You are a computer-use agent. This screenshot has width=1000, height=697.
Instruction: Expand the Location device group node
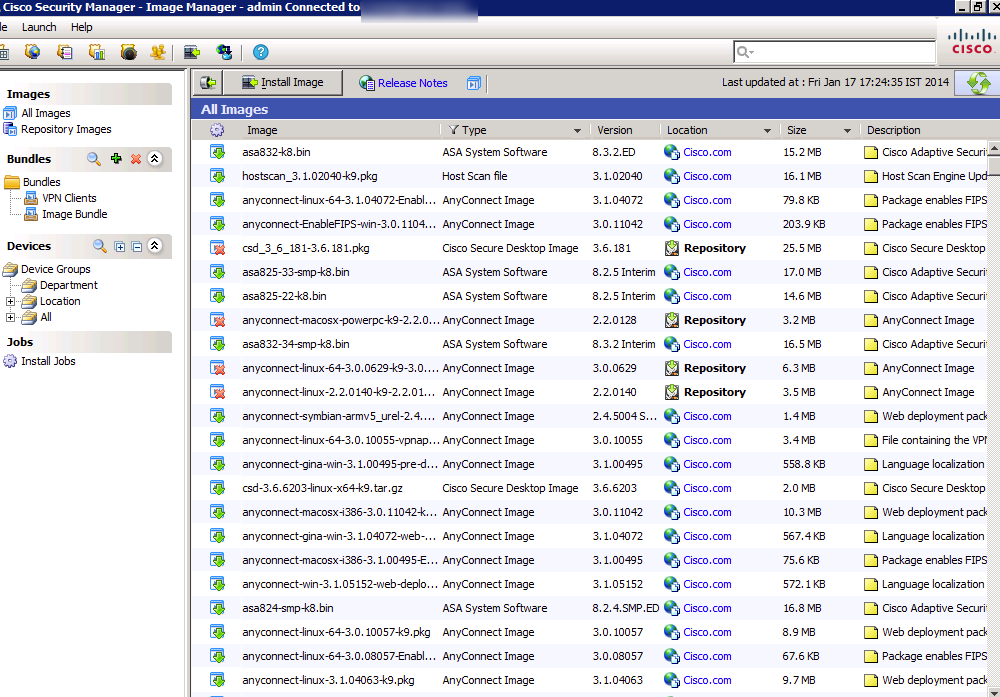coord(11,301)
